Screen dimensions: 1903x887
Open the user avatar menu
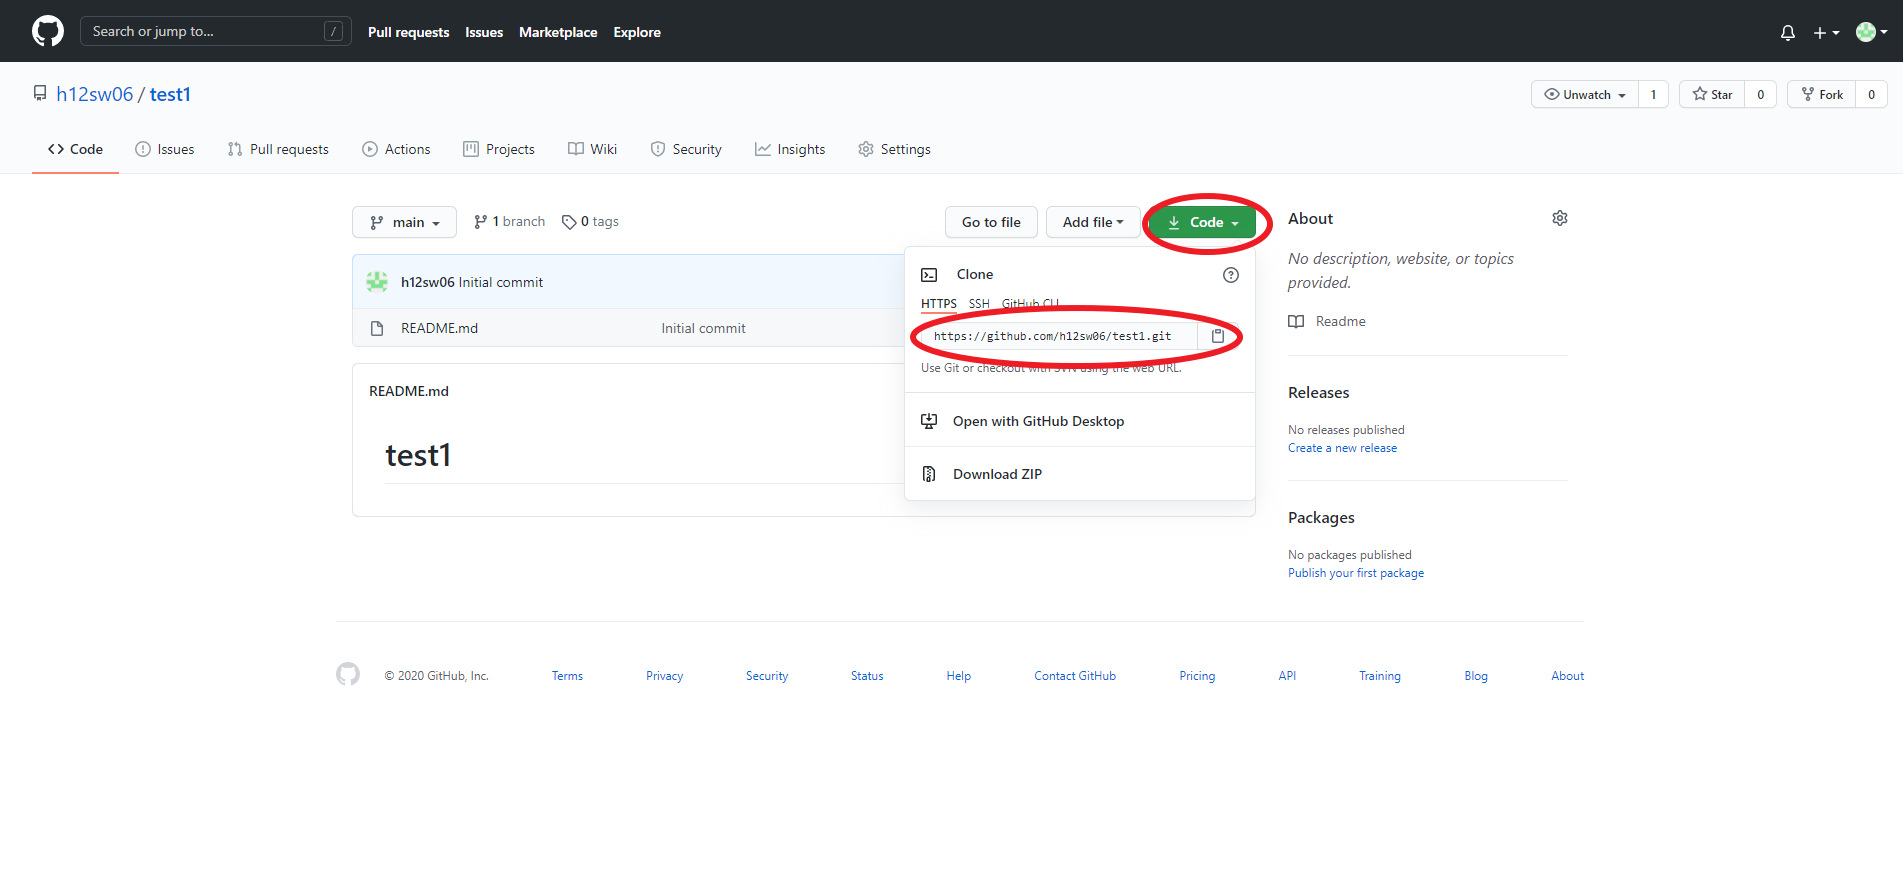(1871, 32)
